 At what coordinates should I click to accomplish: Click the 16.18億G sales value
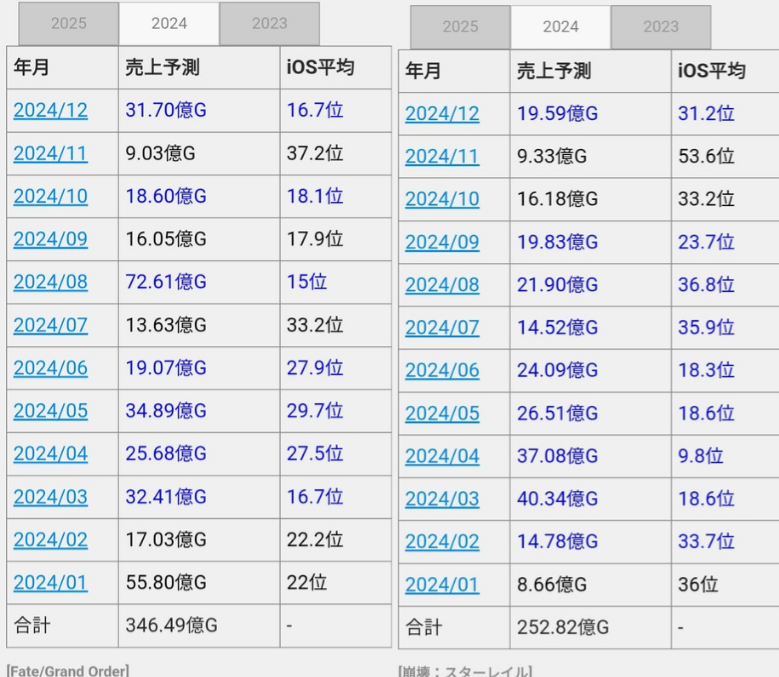click(x=557, y=199)
